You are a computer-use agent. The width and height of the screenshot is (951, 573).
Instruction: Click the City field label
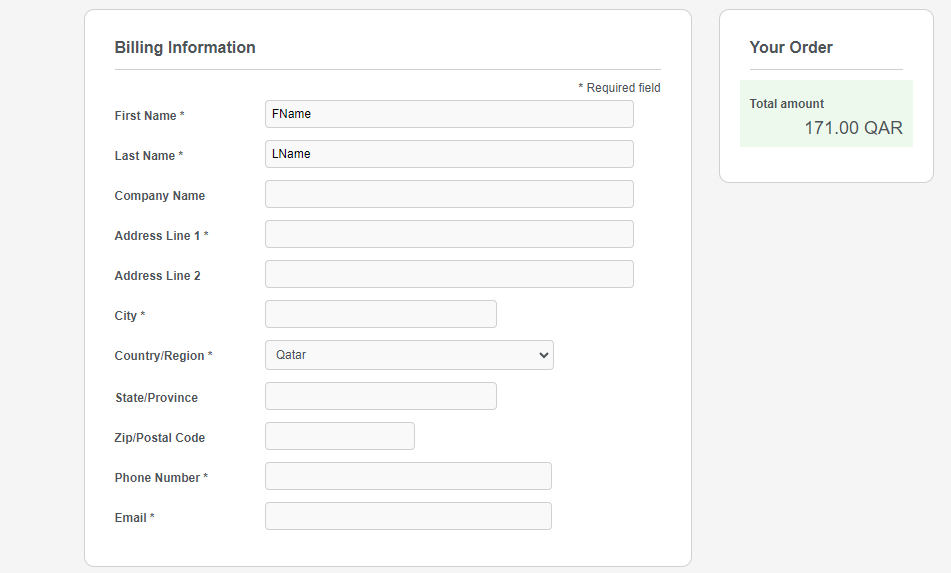(x=126, y=316)
